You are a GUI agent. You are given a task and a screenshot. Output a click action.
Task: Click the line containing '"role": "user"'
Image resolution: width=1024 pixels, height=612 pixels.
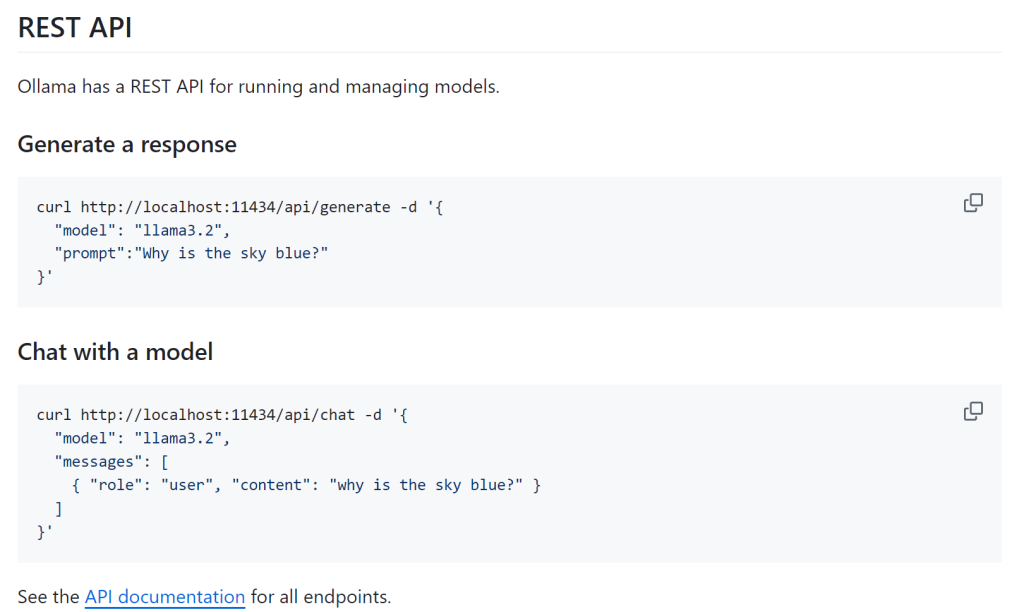(306, 485)
